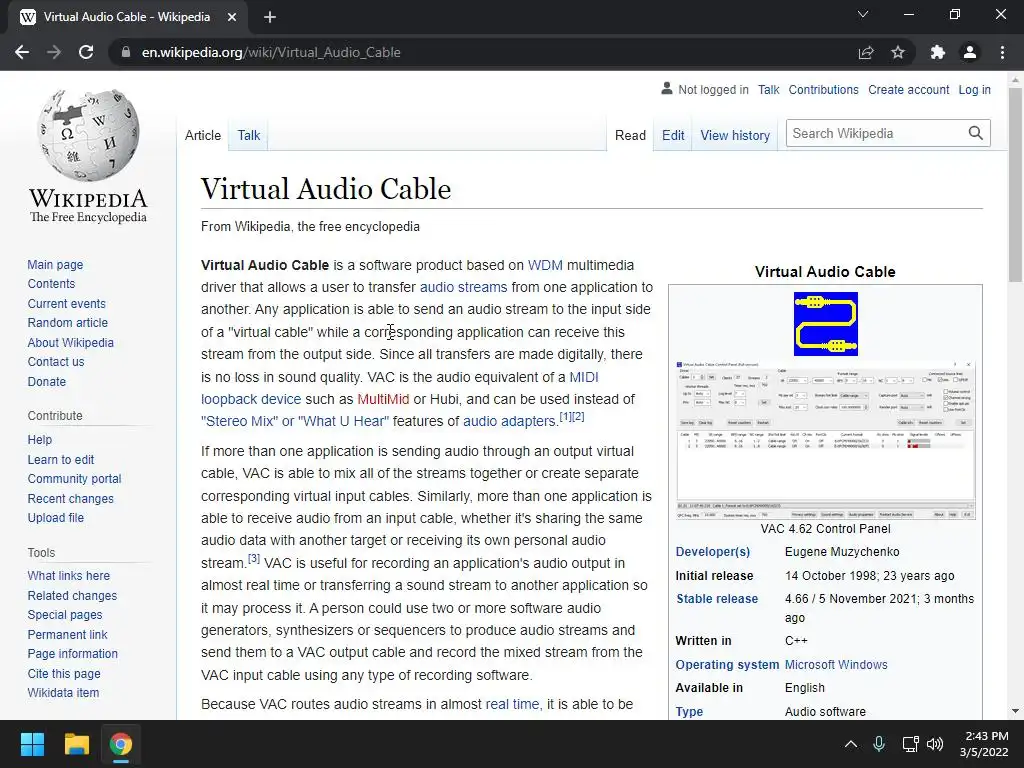Click the scrollbar down arrow

1015,711
